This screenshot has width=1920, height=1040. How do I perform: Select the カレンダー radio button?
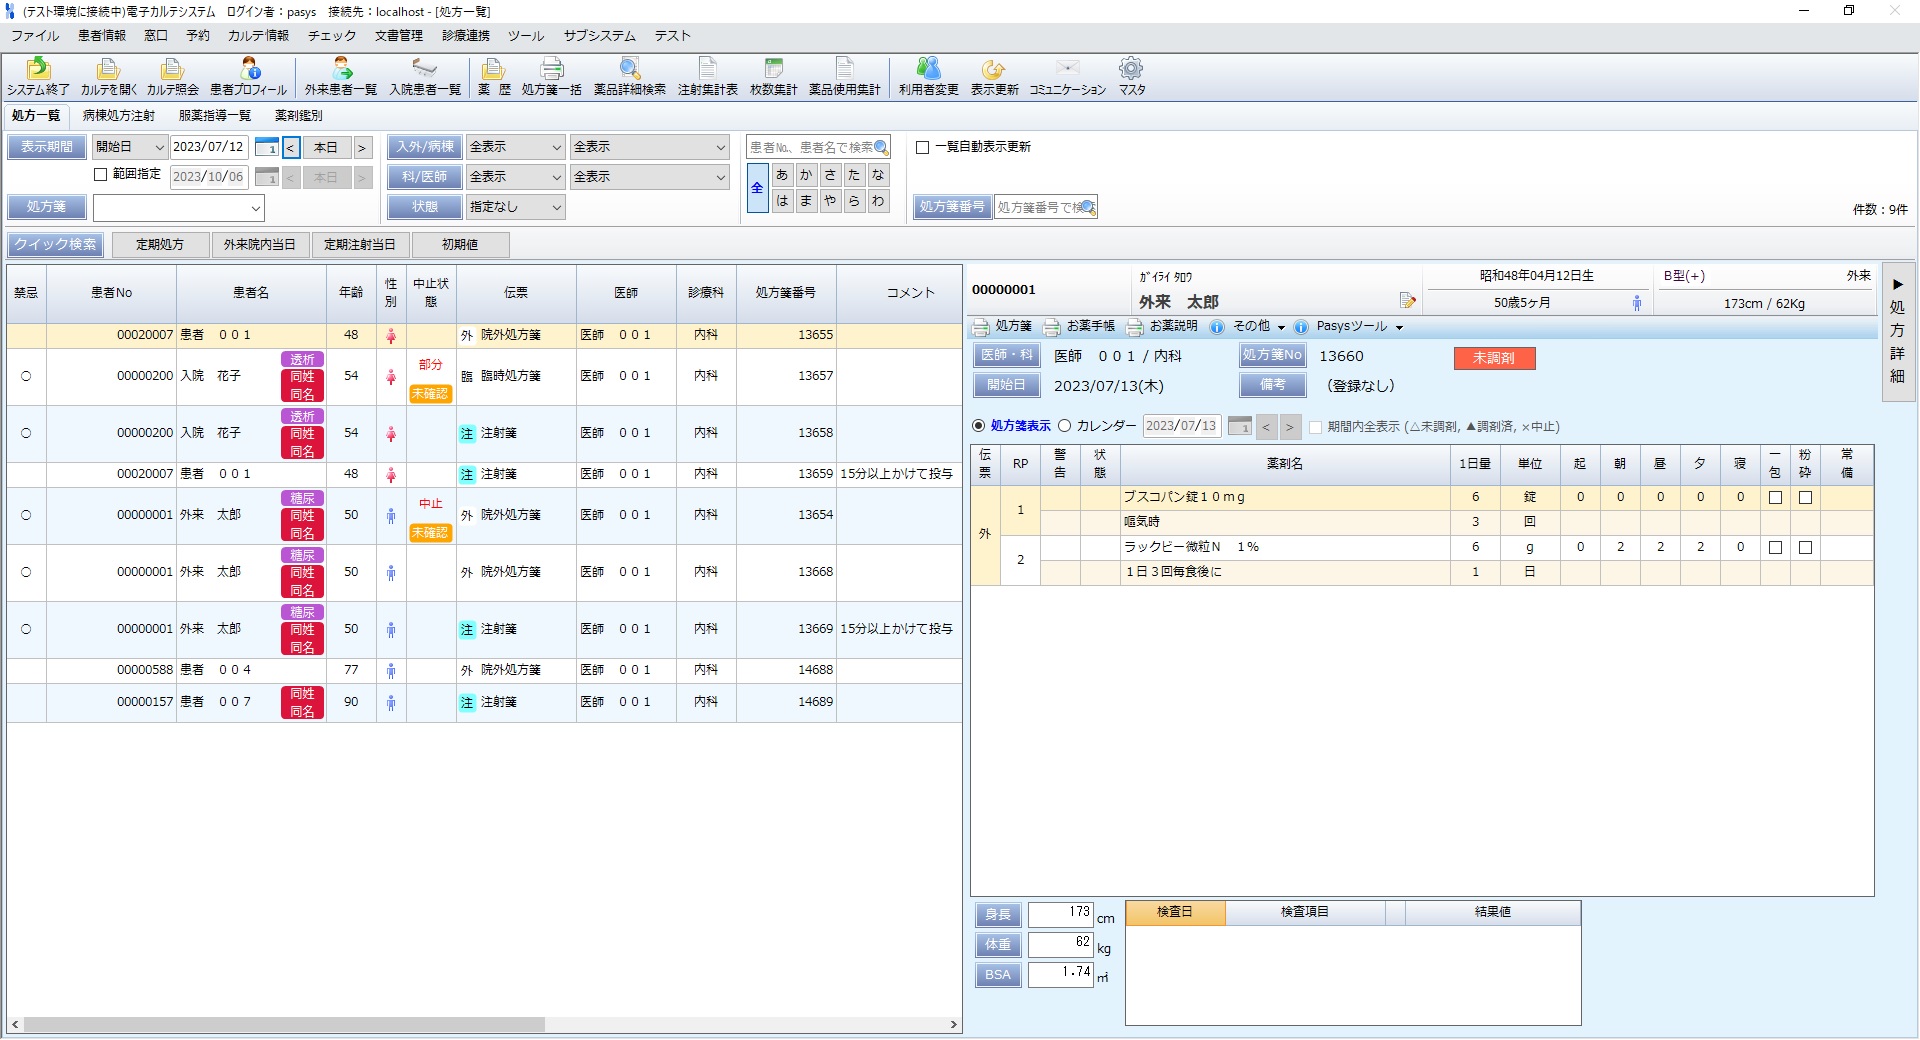pyautogui.click(x=1065, y=426)
